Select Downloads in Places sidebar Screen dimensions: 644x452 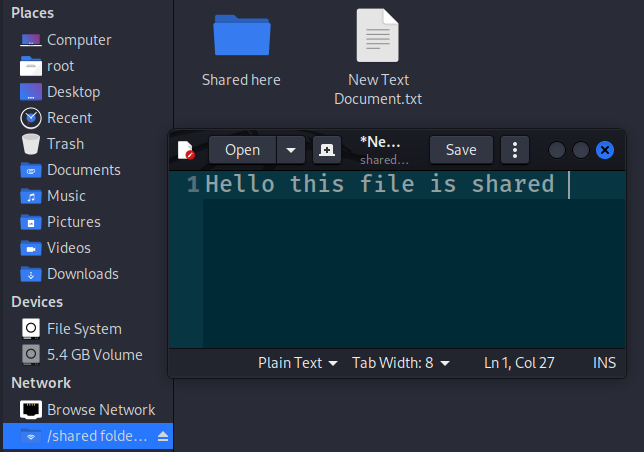point(82,274)
